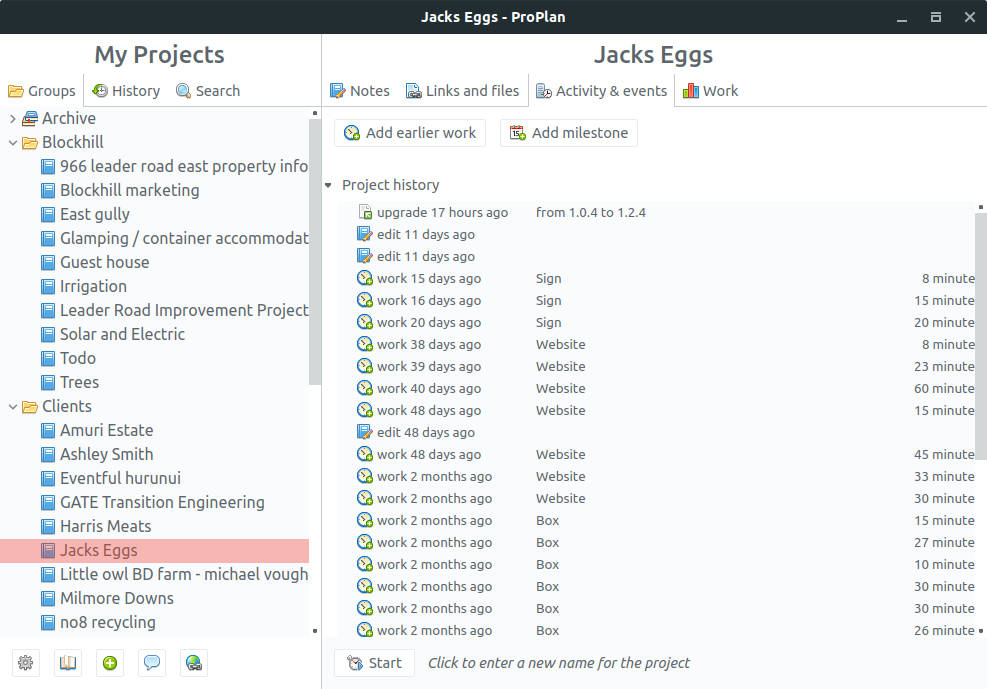Open the chat bubble icon
This screenshot has width=987, height=689.
152,662
